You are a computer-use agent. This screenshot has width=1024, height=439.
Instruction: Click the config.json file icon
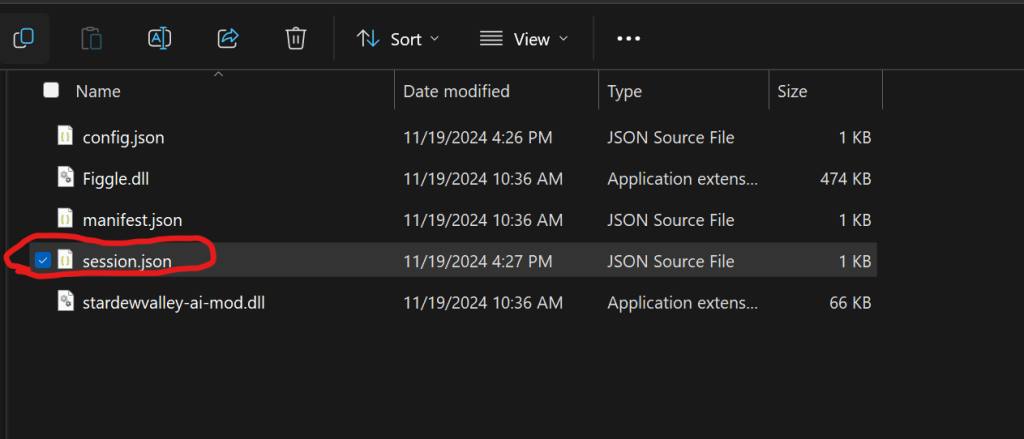(x=65, y=137)
